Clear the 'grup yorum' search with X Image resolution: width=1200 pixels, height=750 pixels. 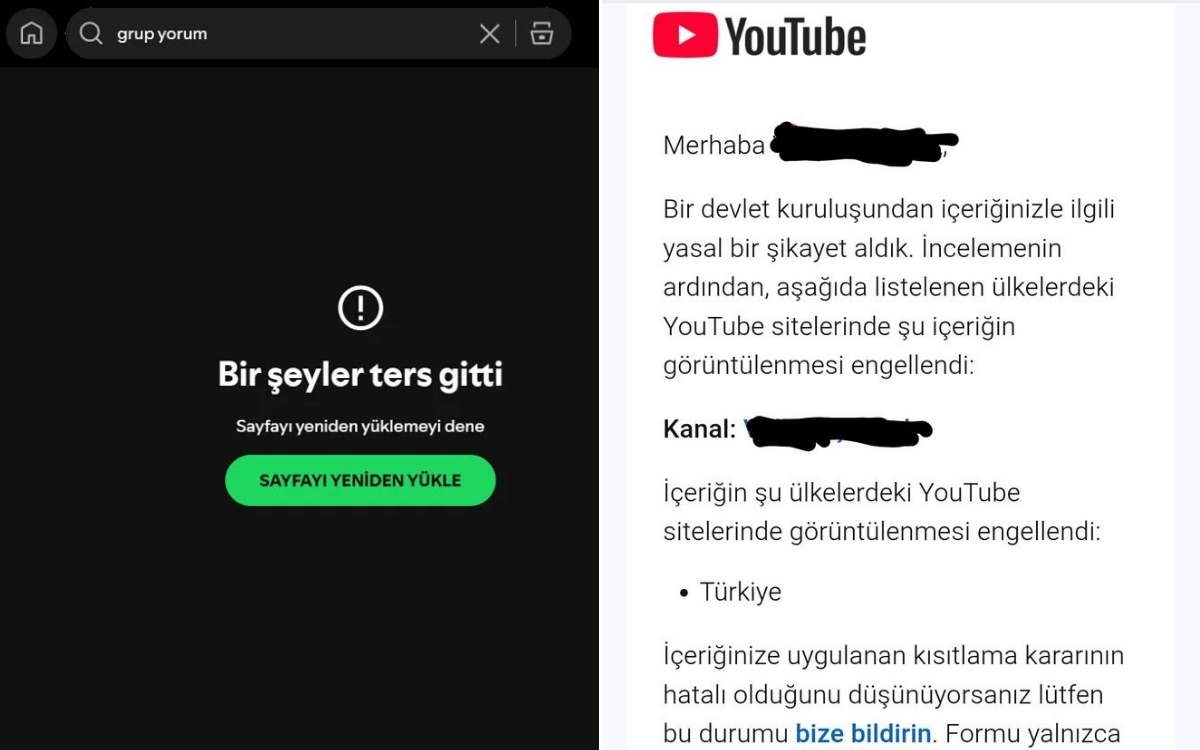(490, 34)
